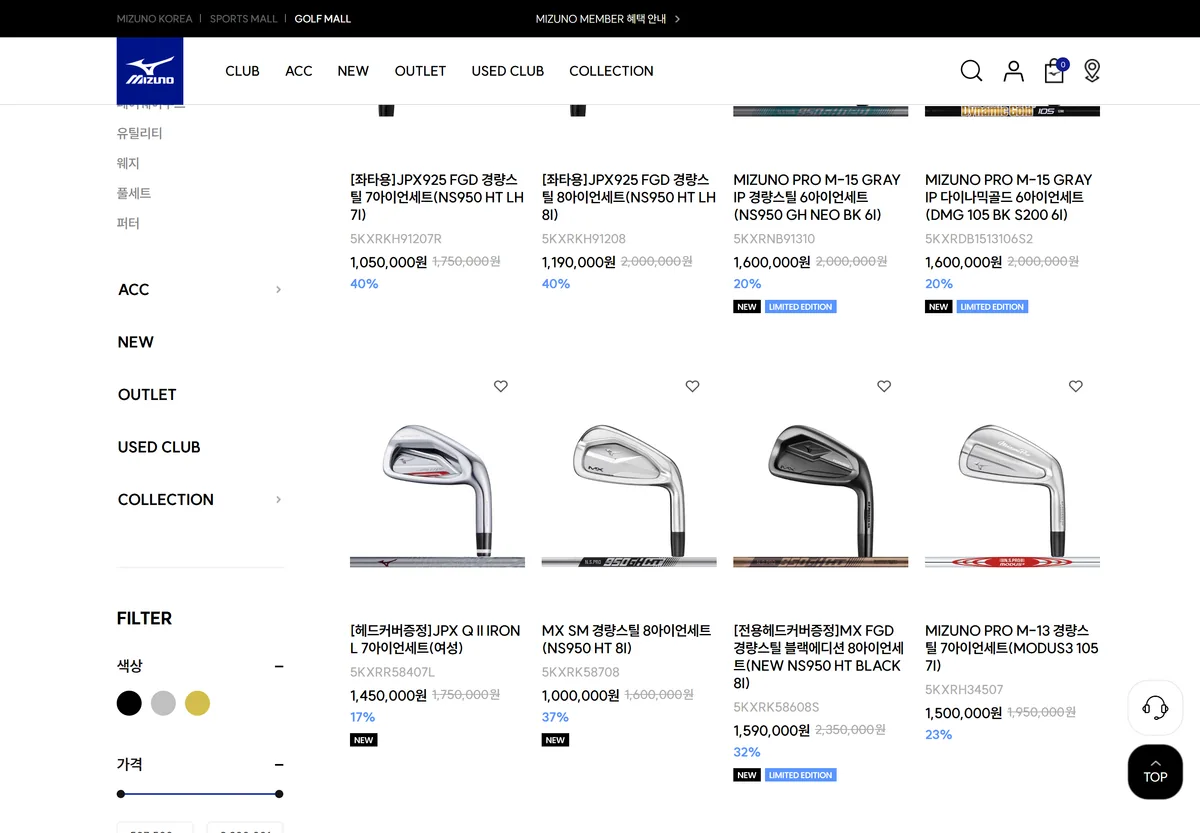Open the JPX Q II IRON product image
Image resolution: width=1200 pixels, height=833 pixels.
[x=437, y=485]
